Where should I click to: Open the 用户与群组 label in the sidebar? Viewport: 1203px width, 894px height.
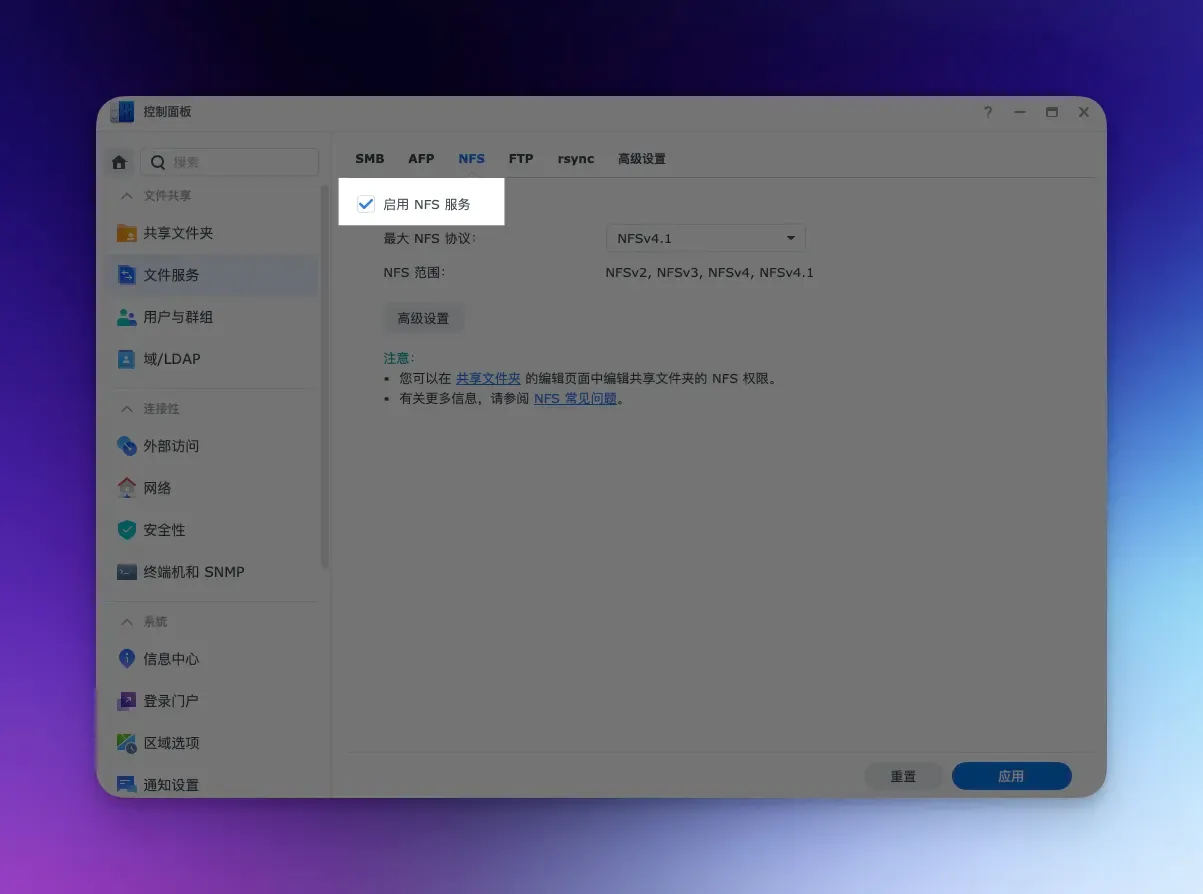click(178, 317)
